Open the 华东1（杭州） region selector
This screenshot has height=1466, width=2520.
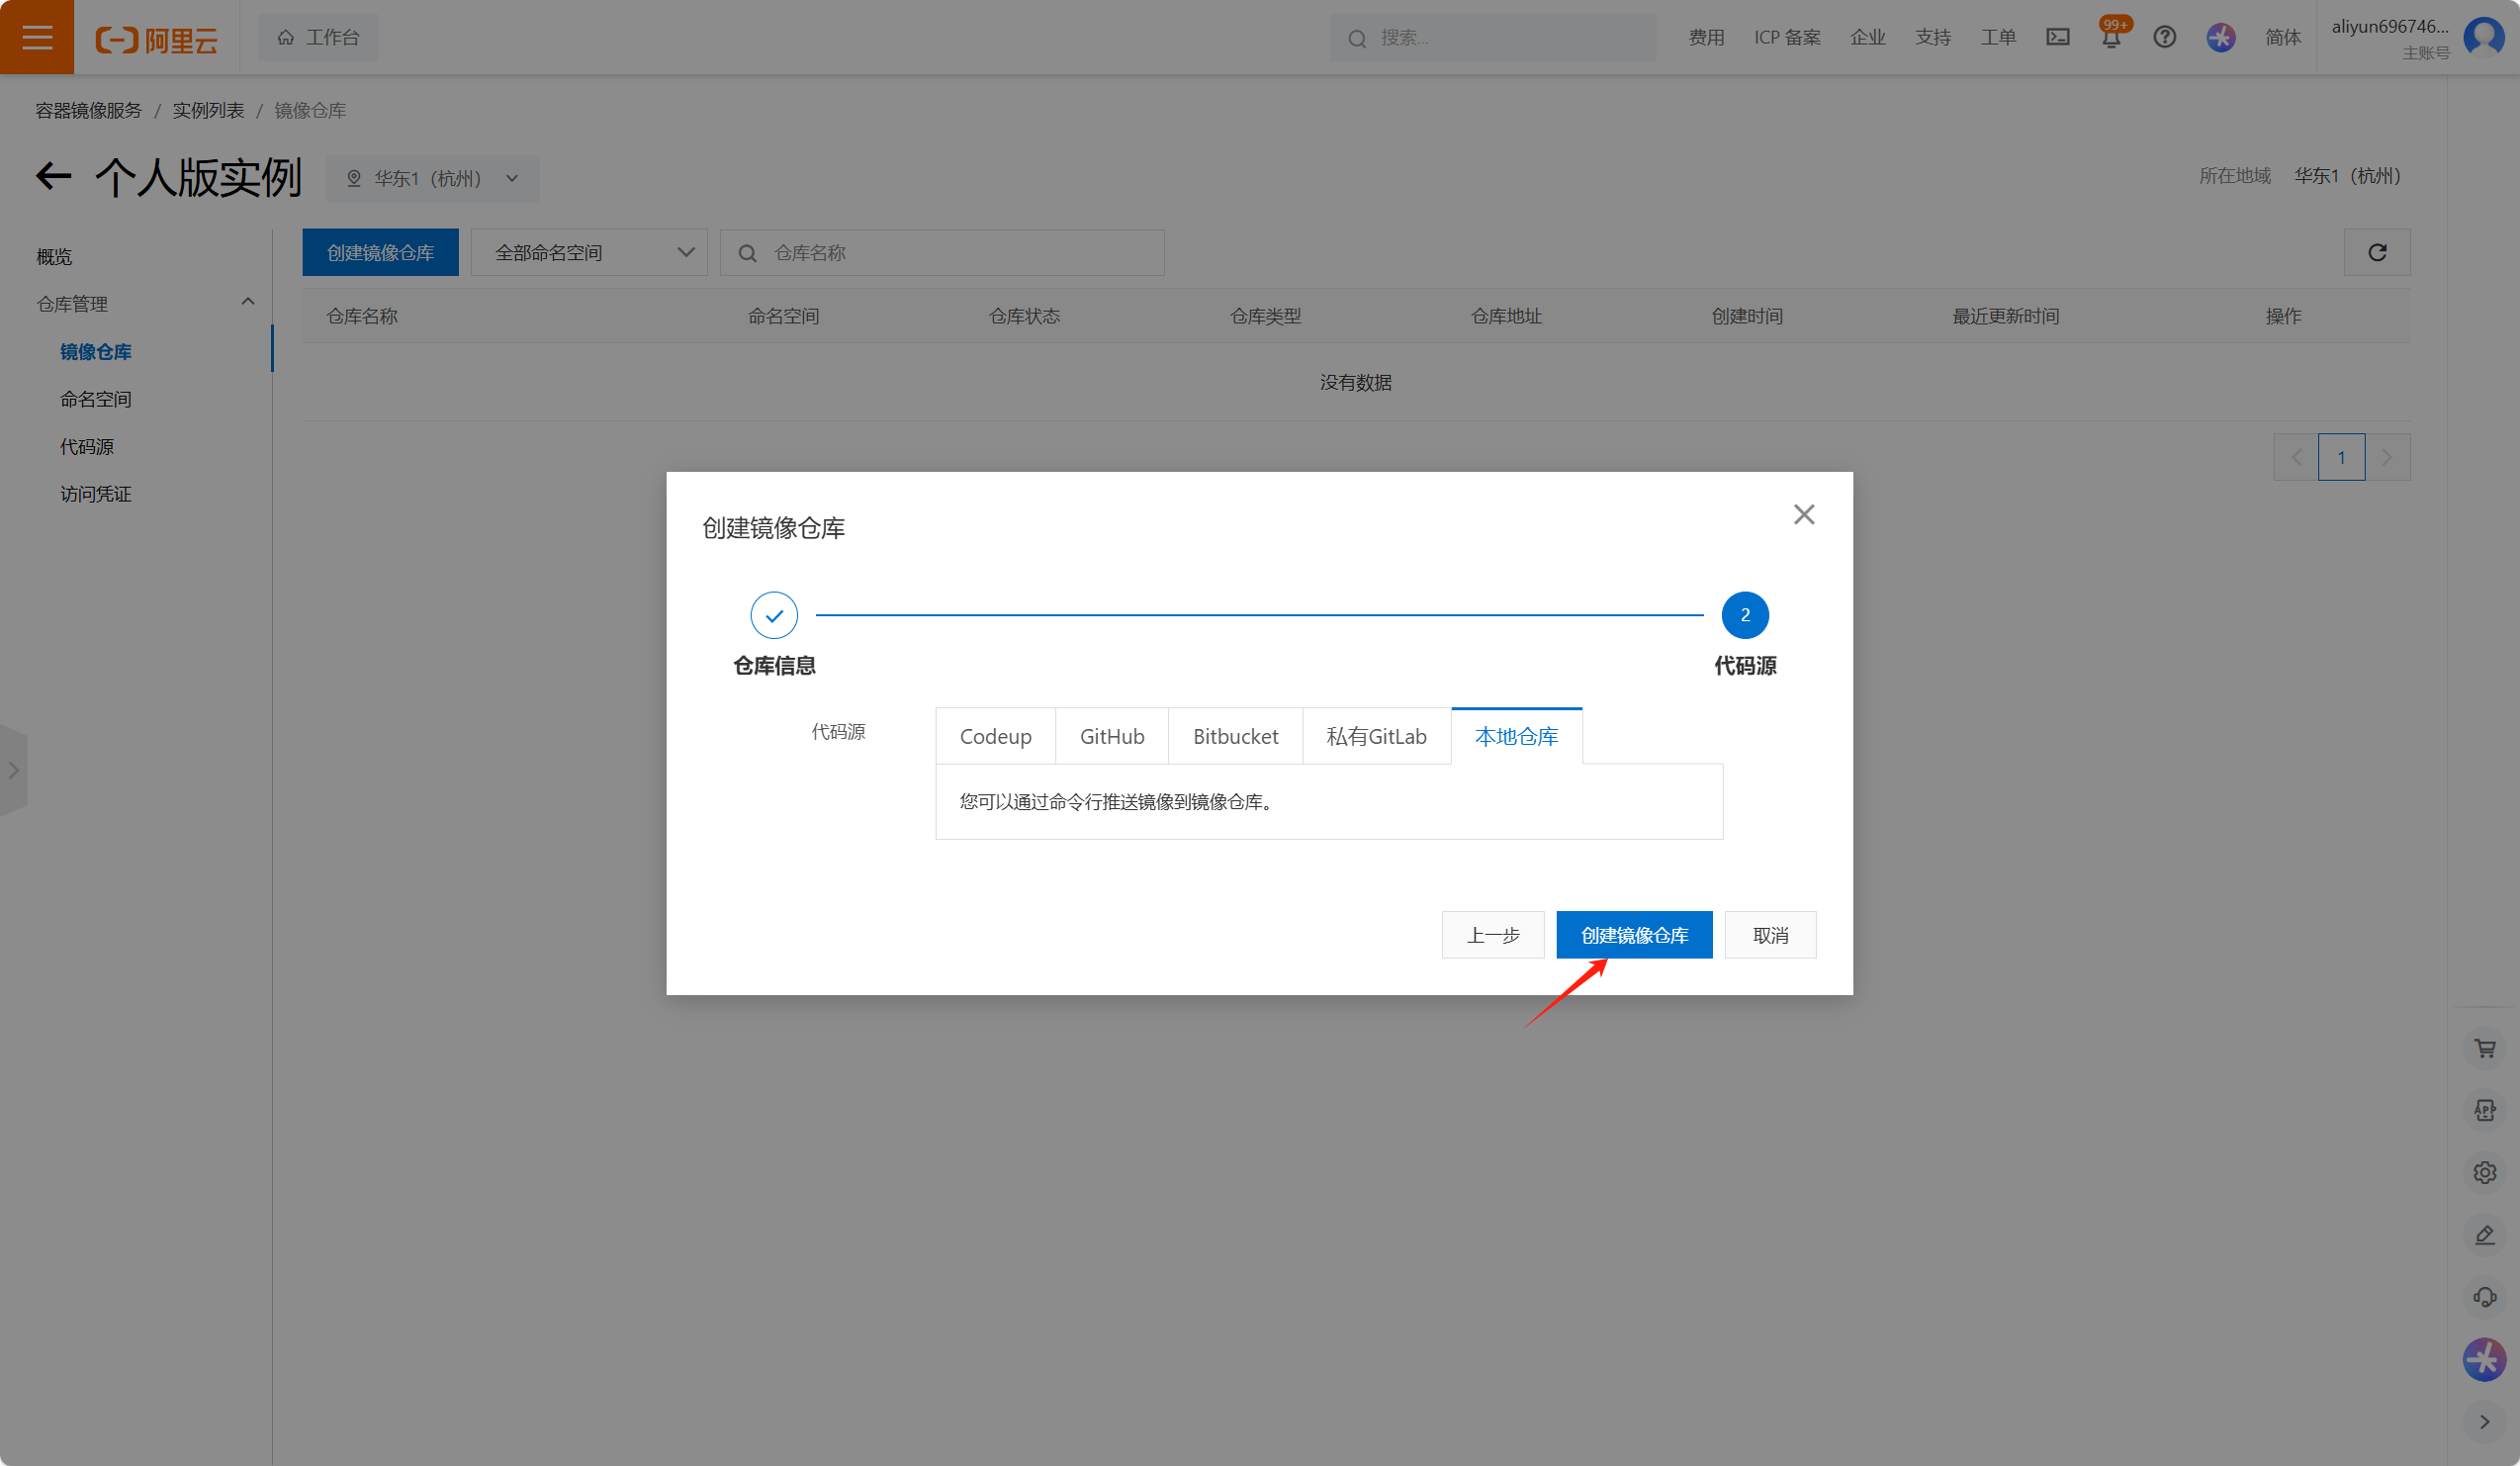pyautogui.click(x=432, y=178)
